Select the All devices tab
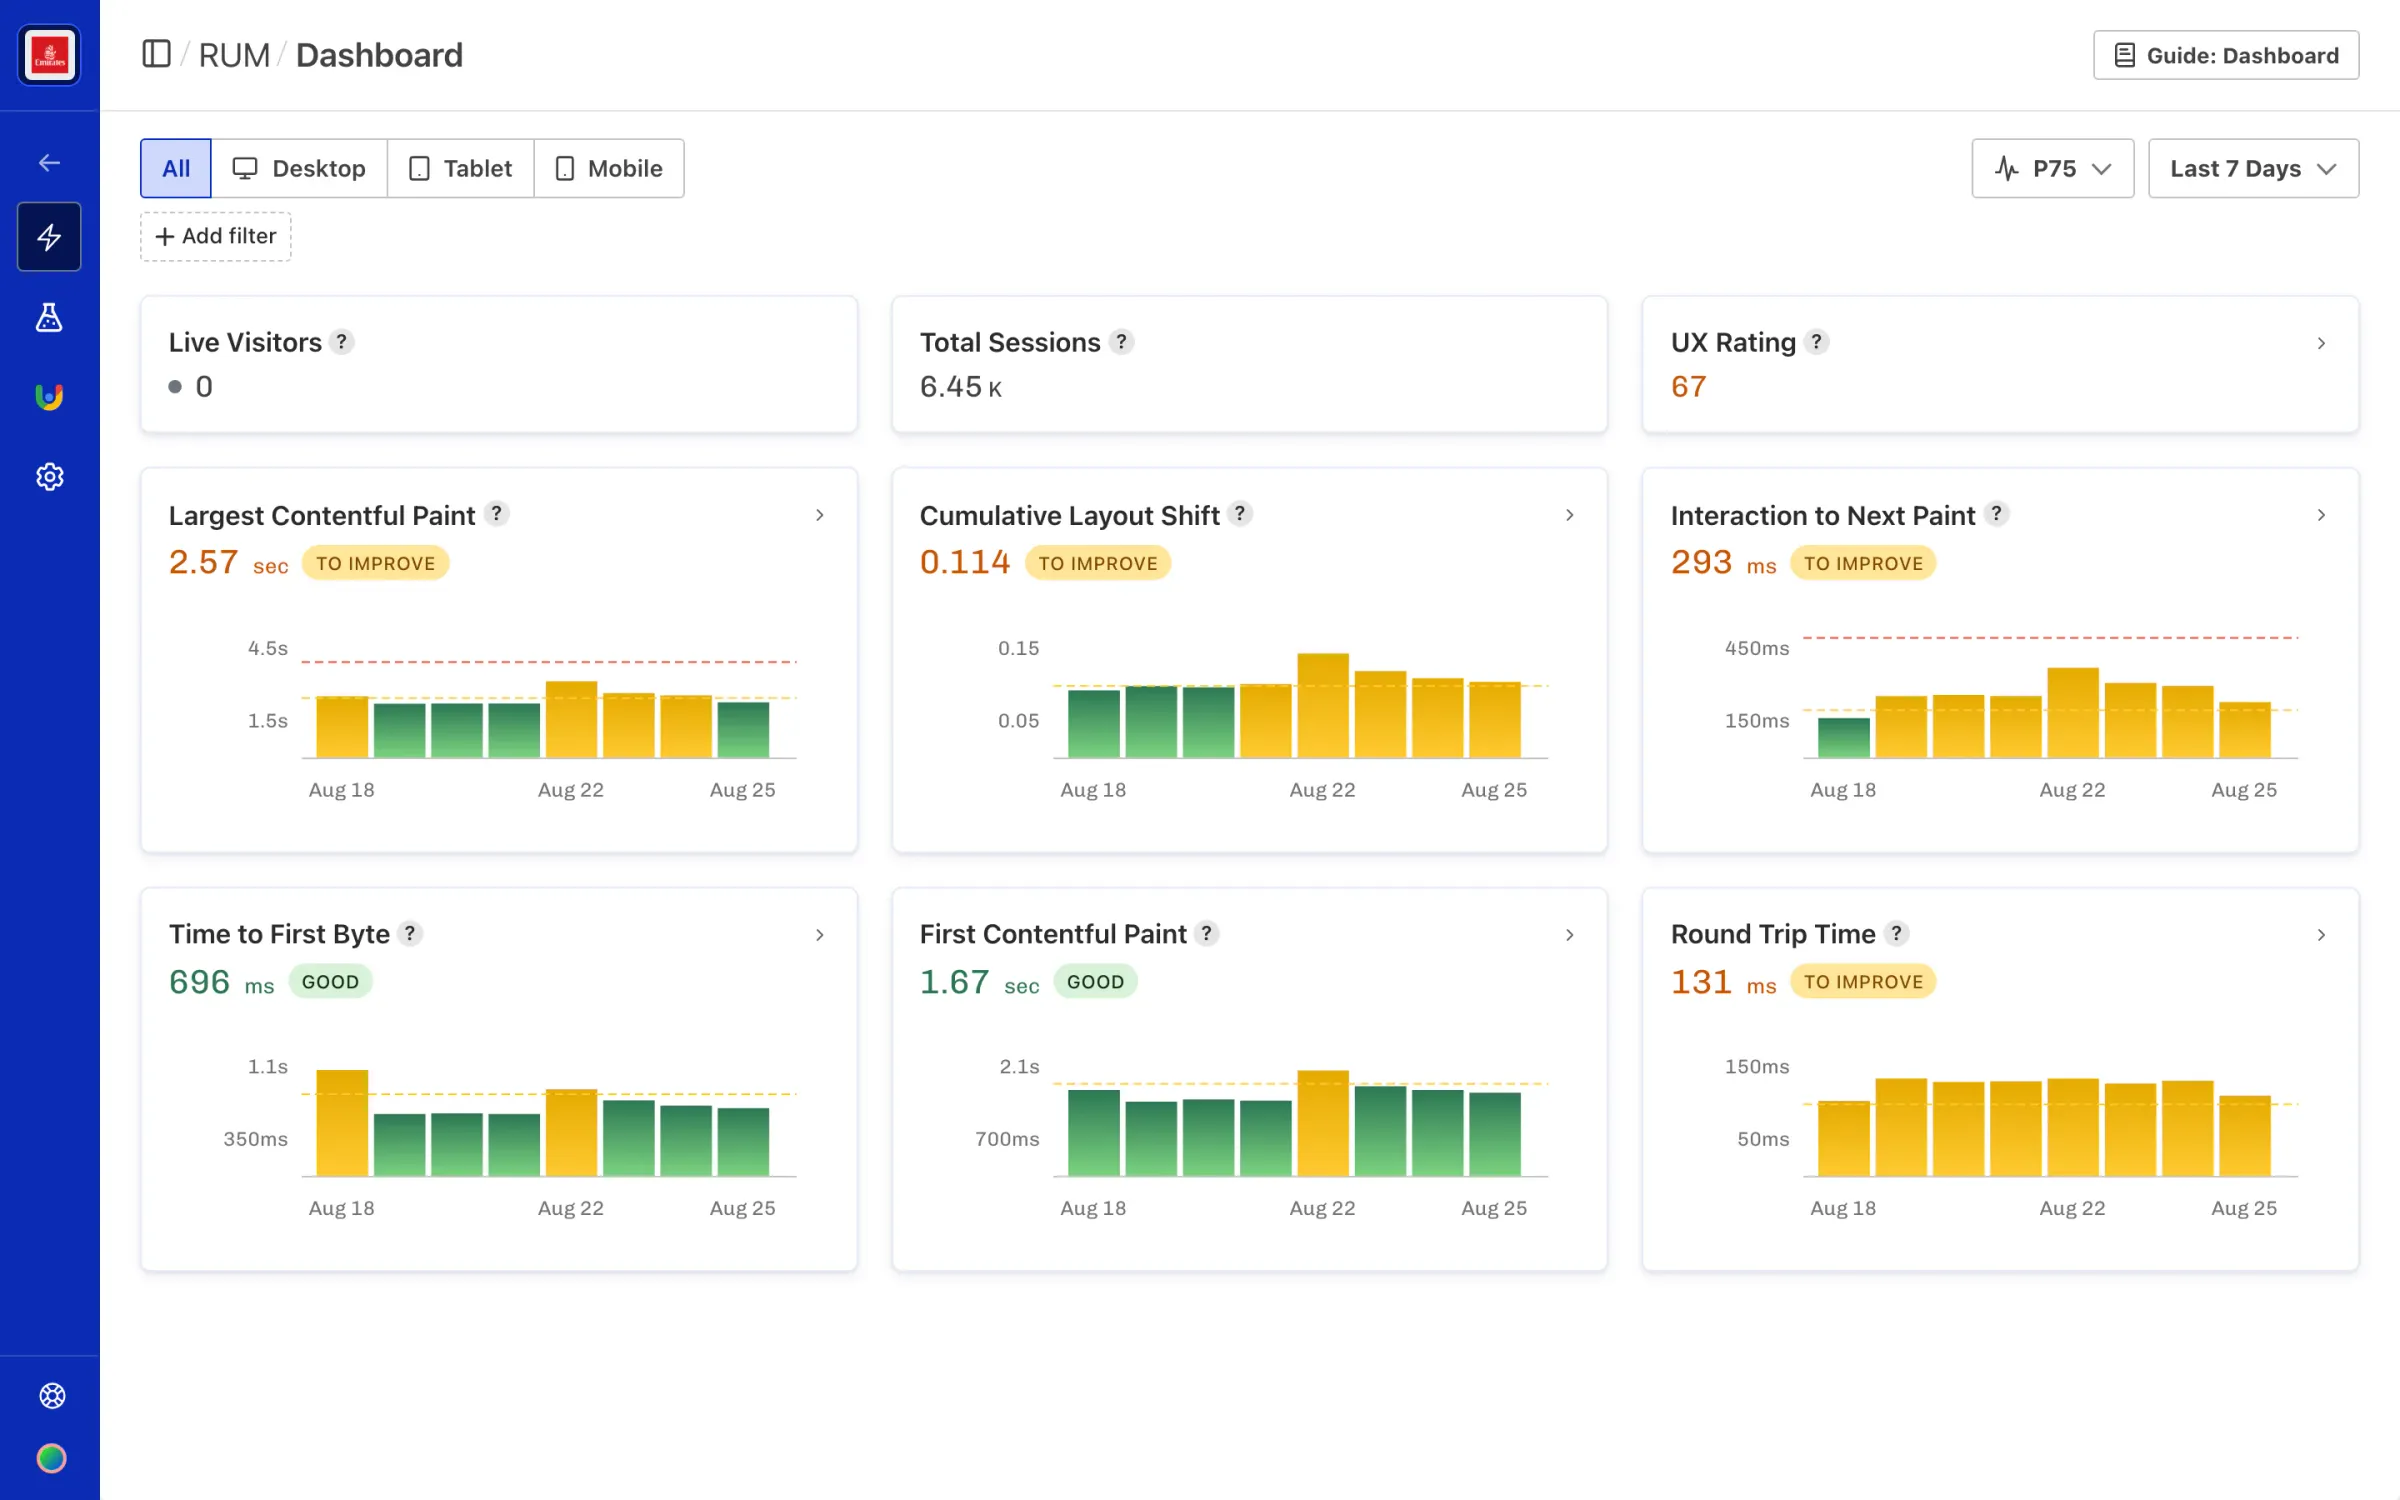This screenshot has height=1500, width=2400. point(176,168)
